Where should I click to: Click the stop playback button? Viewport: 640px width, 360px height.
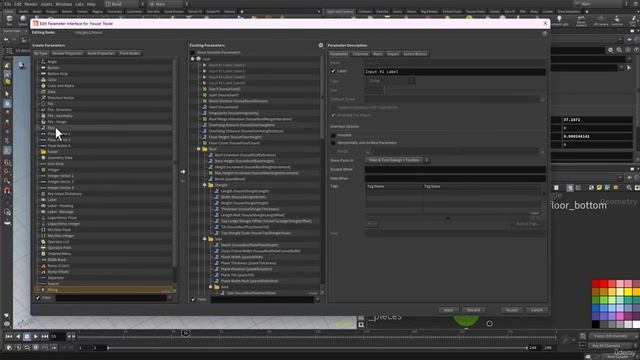(x=27, y=336)
